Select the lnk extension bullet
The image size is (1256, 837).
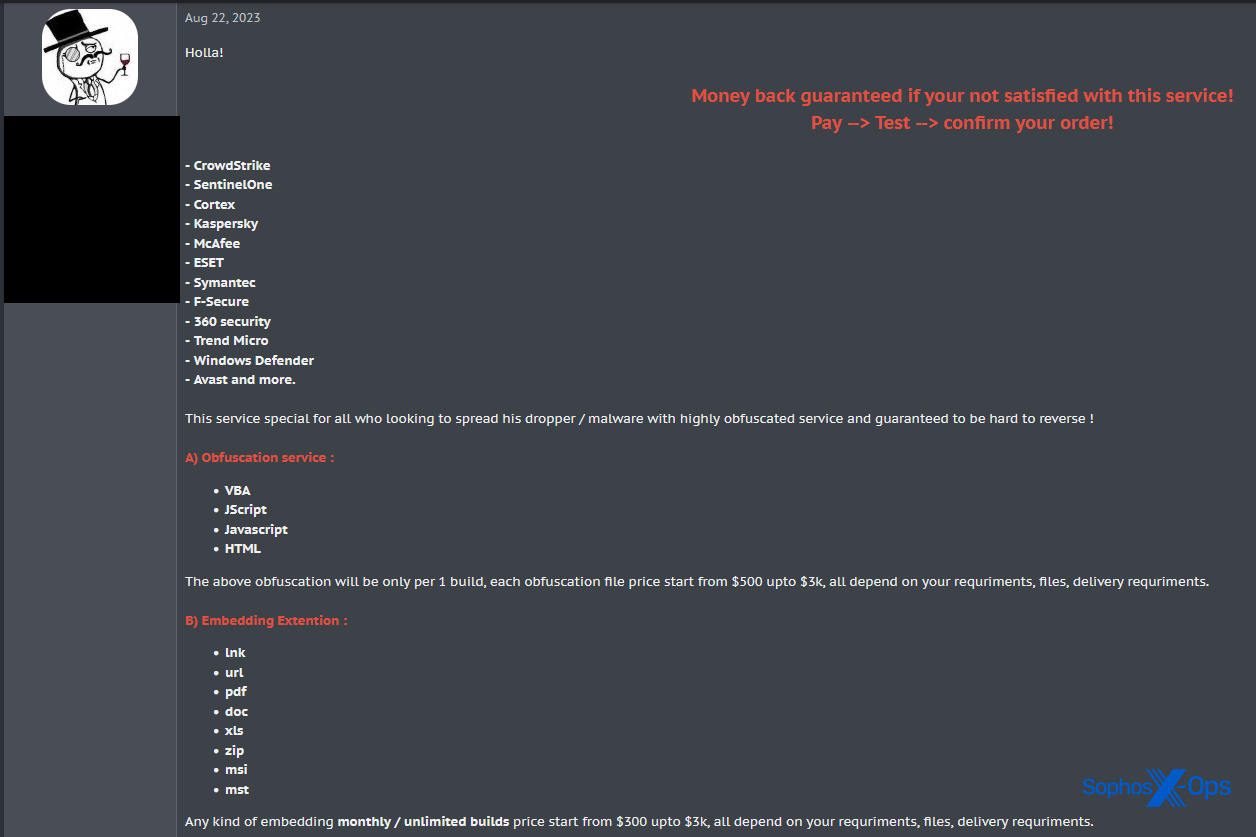[x=235, y=653]
